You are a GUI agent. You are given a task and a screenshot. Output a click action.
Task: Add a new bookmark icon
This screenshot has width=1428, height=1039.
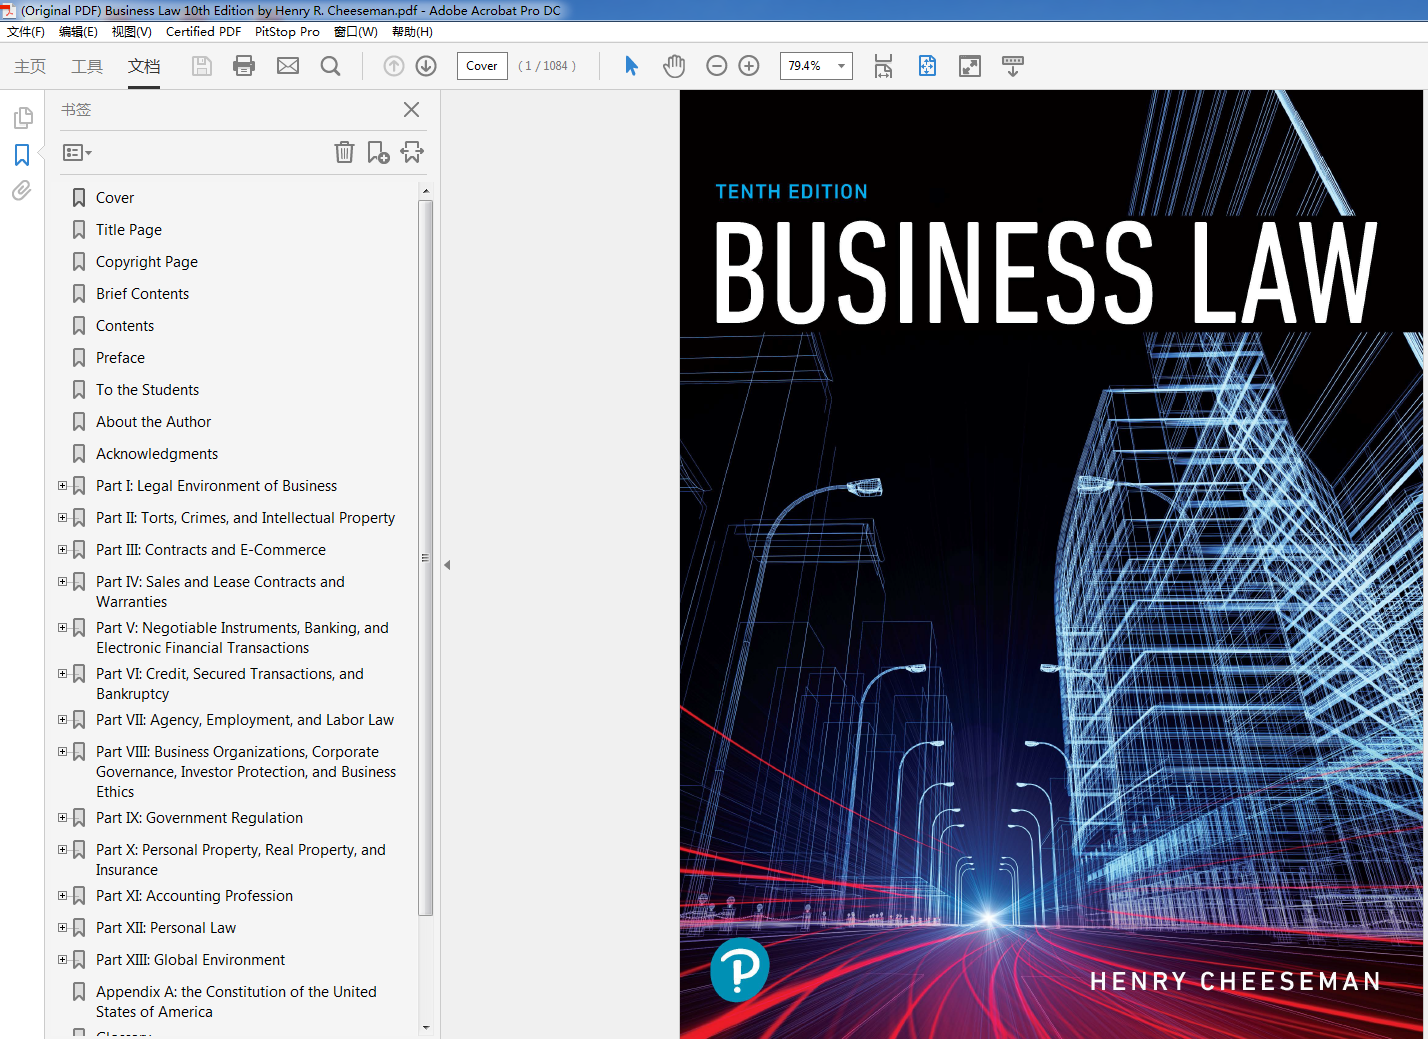click(x=378, y=152)
